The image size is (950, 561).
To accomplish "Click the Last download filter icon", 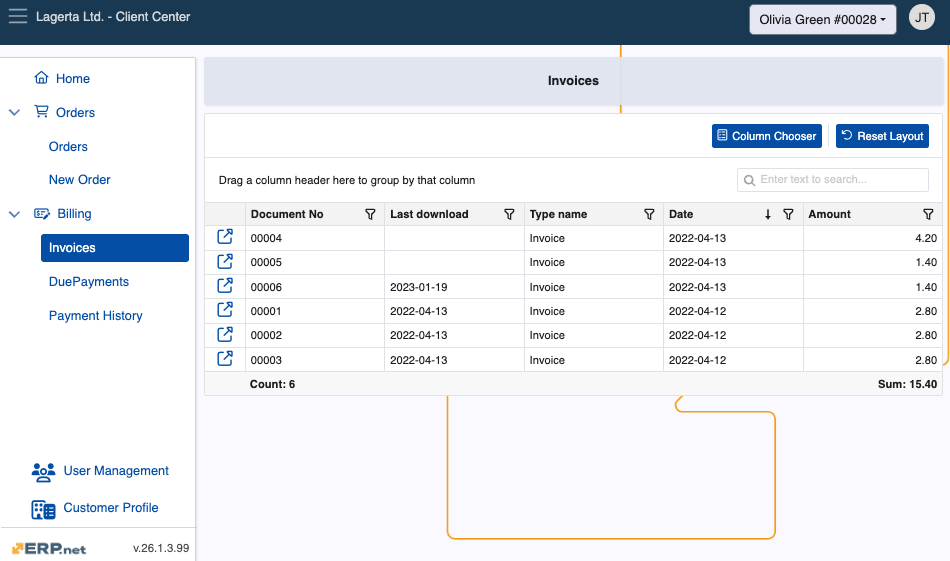I will tap(509, 214).
